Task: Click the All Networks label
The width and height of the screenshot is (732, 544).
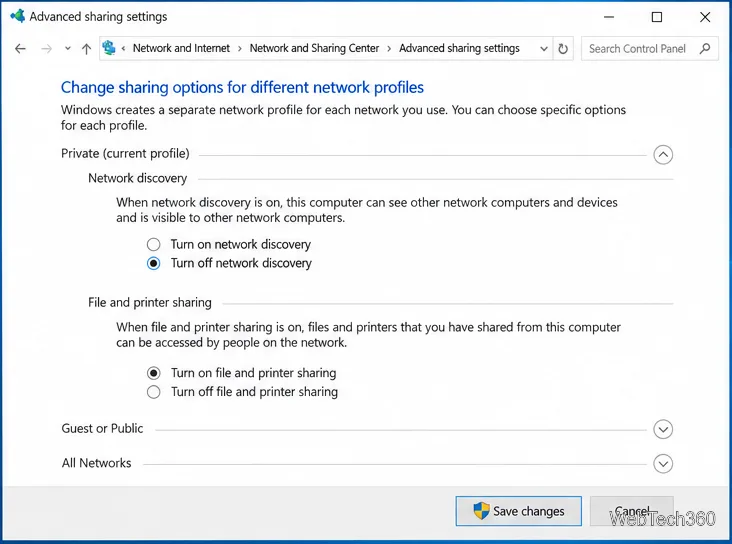Action: (x=97, y=463)
